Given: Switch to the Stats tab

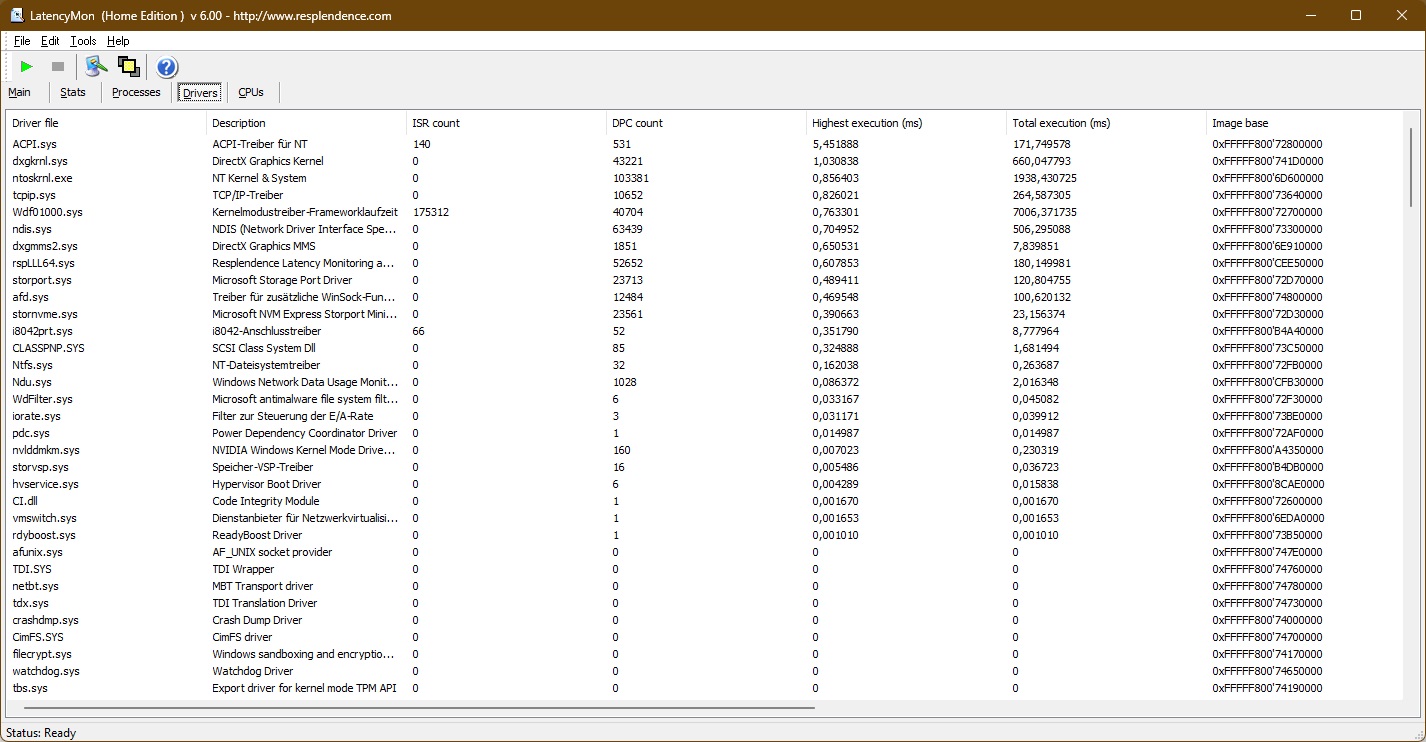Looking at the screenshot, I should (x=73, y=92).
